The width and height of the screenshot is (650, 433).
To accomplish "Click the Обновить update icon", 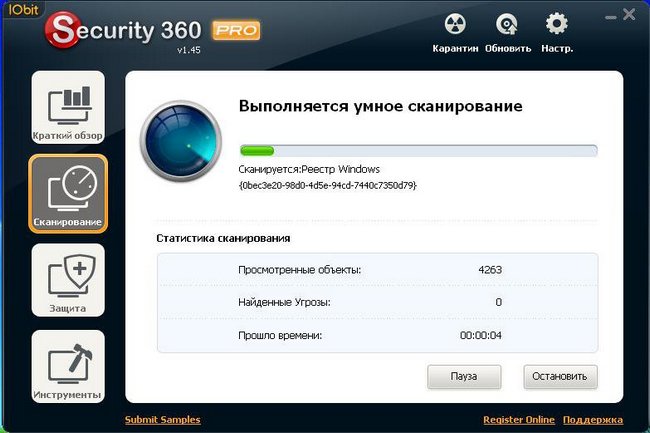I will click(507, 24).
